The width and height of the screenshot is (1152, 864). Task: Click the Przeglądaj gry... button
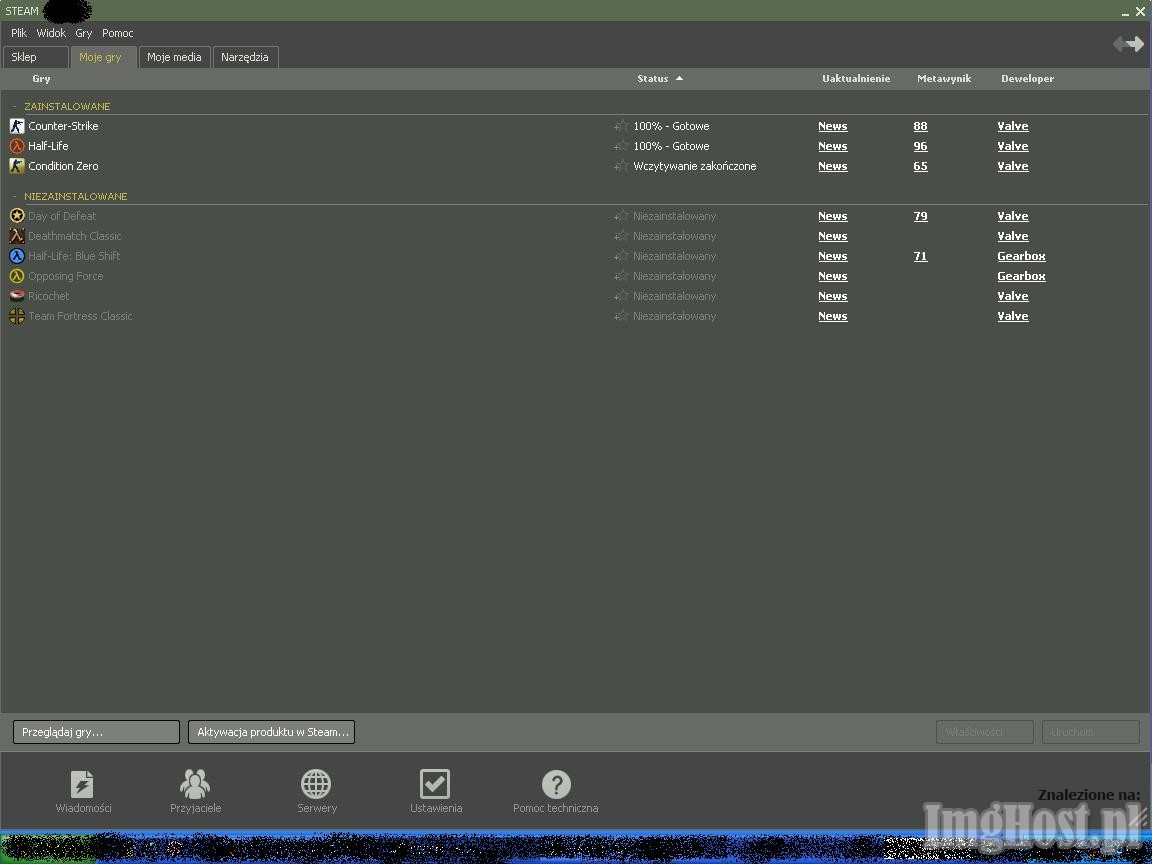96,732
